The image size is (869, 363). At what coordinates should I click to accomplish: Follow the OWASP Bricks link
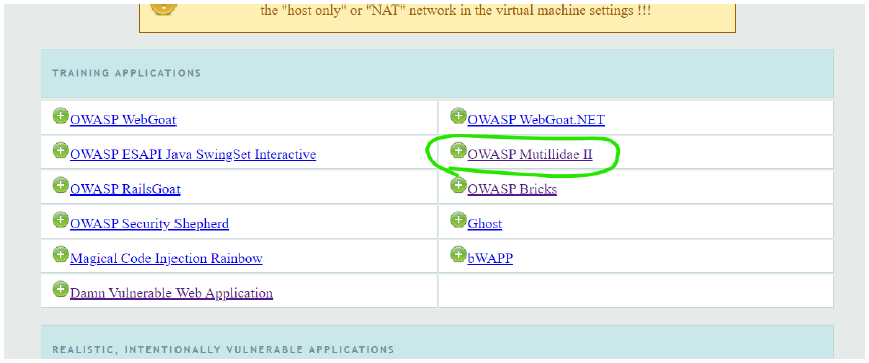[x=512, y=189]
